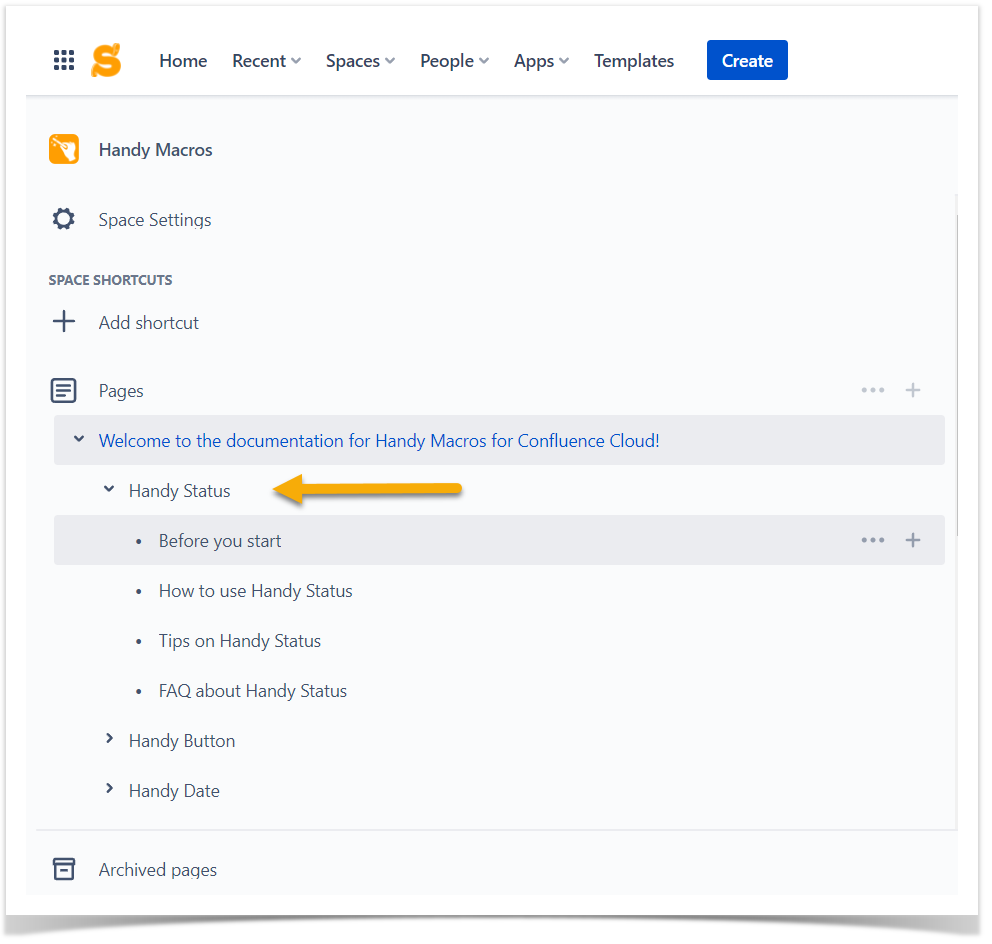Screen dimensions: 992x944
Task: Open the Before you start page
Action: [x=220, y=541]
